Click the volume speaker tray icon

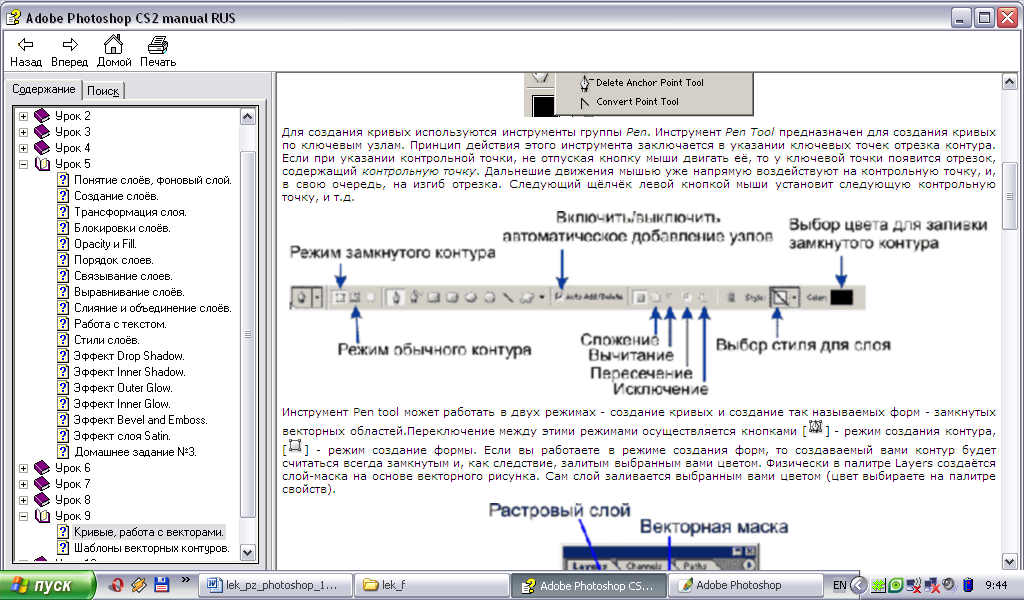950,585
